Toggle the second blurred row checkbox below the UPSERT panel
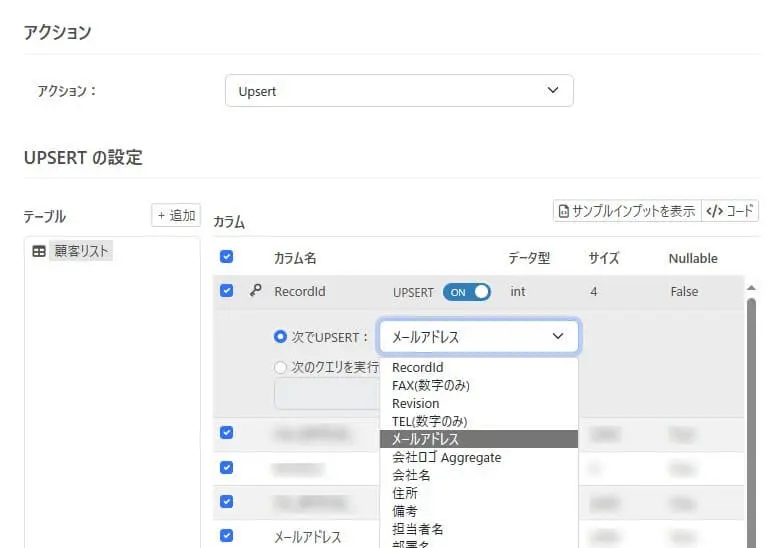Viewport: 779px width, 548px height. pos(227,468)
